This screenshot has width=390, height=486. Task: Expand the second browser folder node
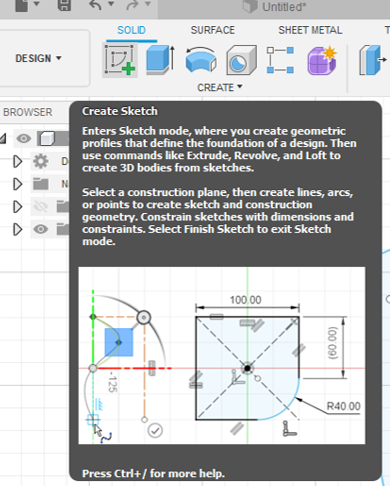[x=17, y=184]
